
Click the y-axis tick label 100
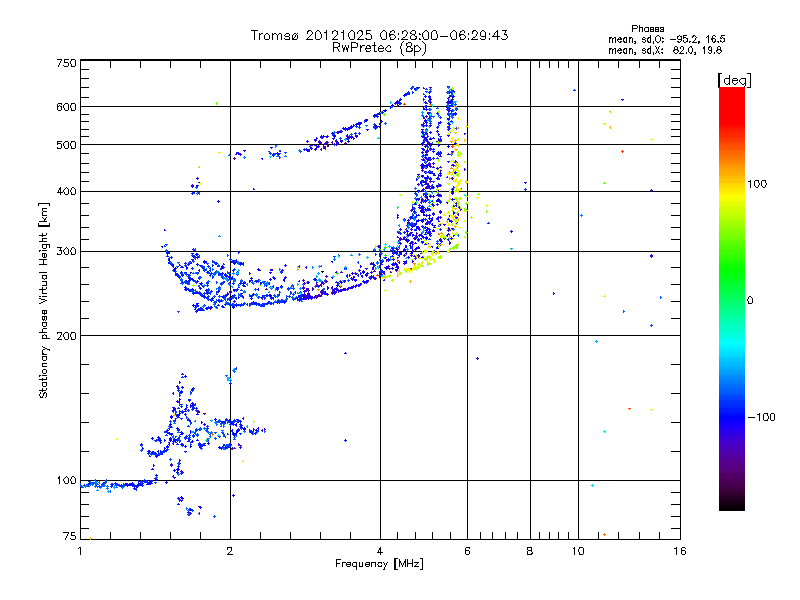66,481
